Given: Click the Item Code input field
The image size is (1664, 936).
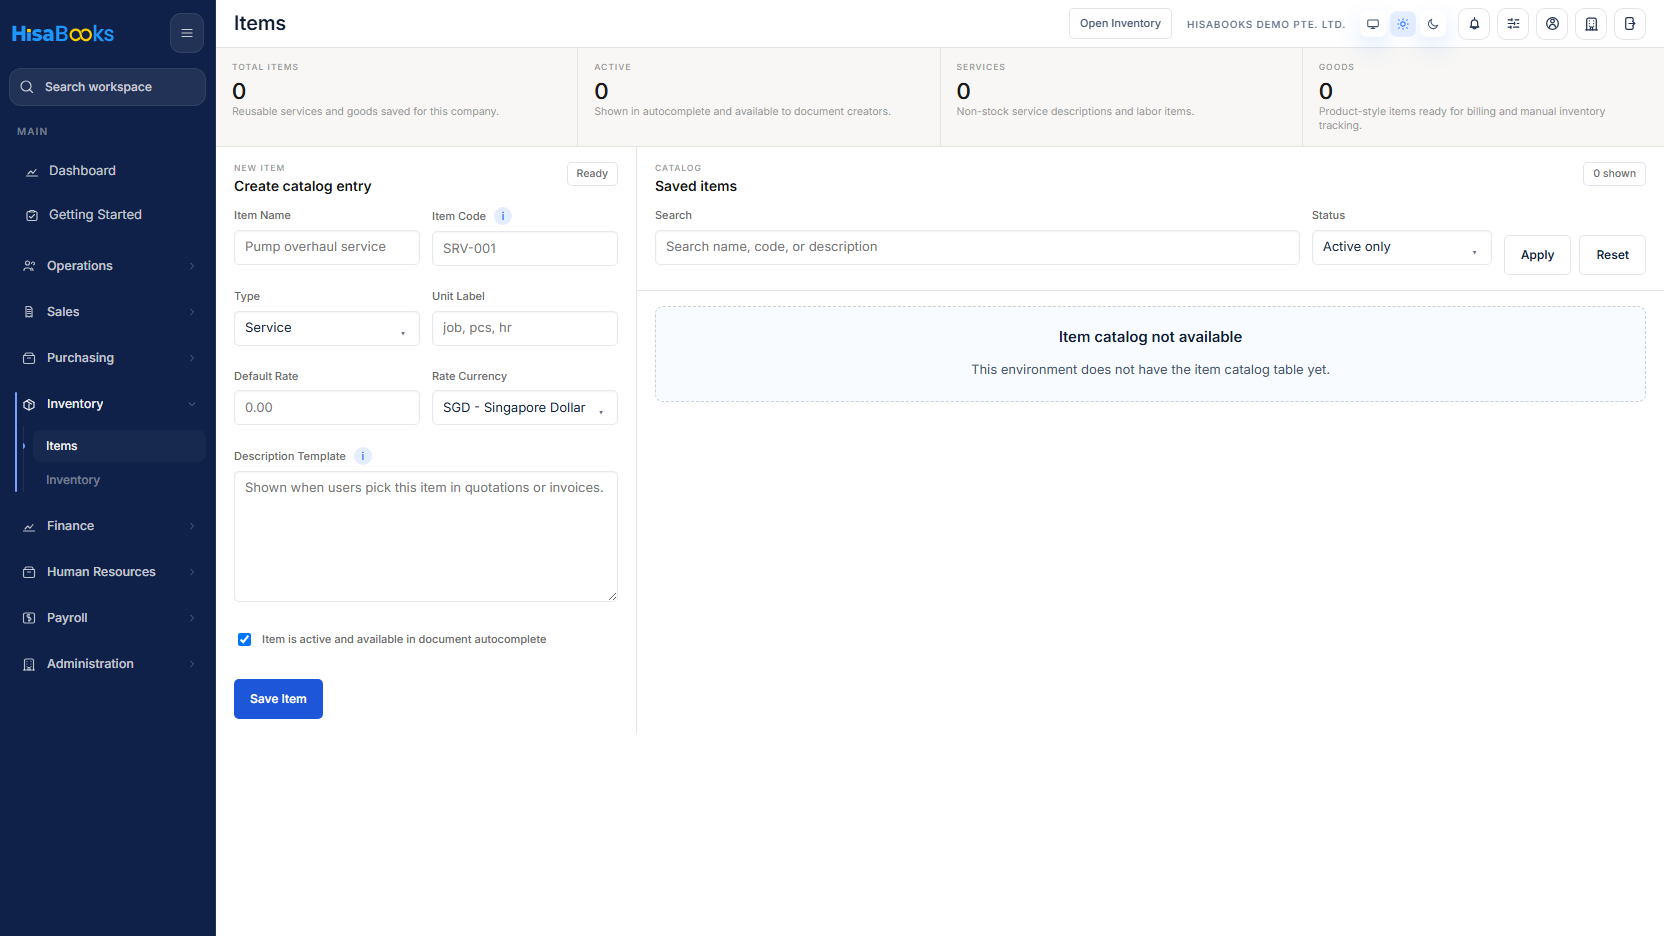Looking at the screenshot, I should tap(525, 248).
